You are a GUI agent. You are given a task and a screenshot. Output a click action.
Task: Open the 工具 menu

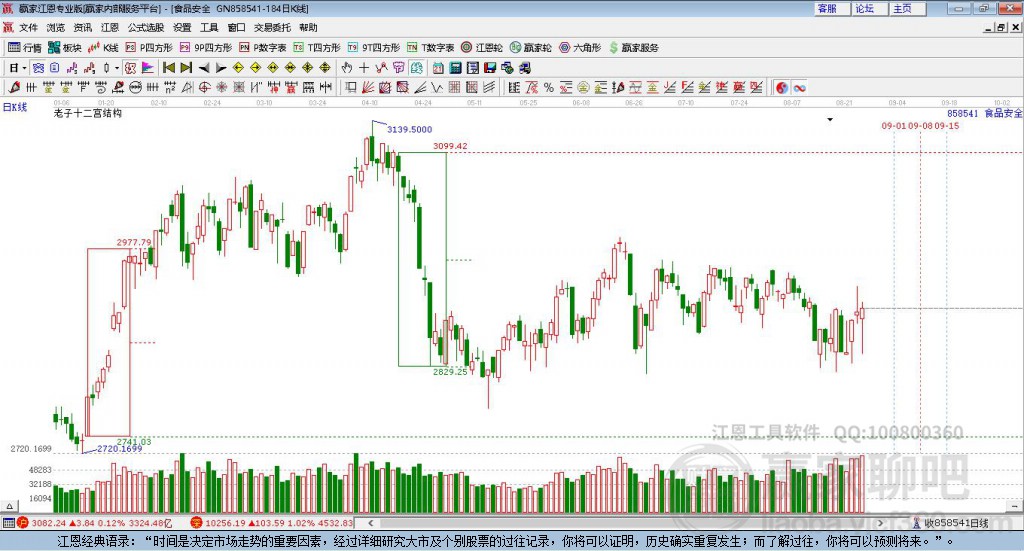click(209, 27)
